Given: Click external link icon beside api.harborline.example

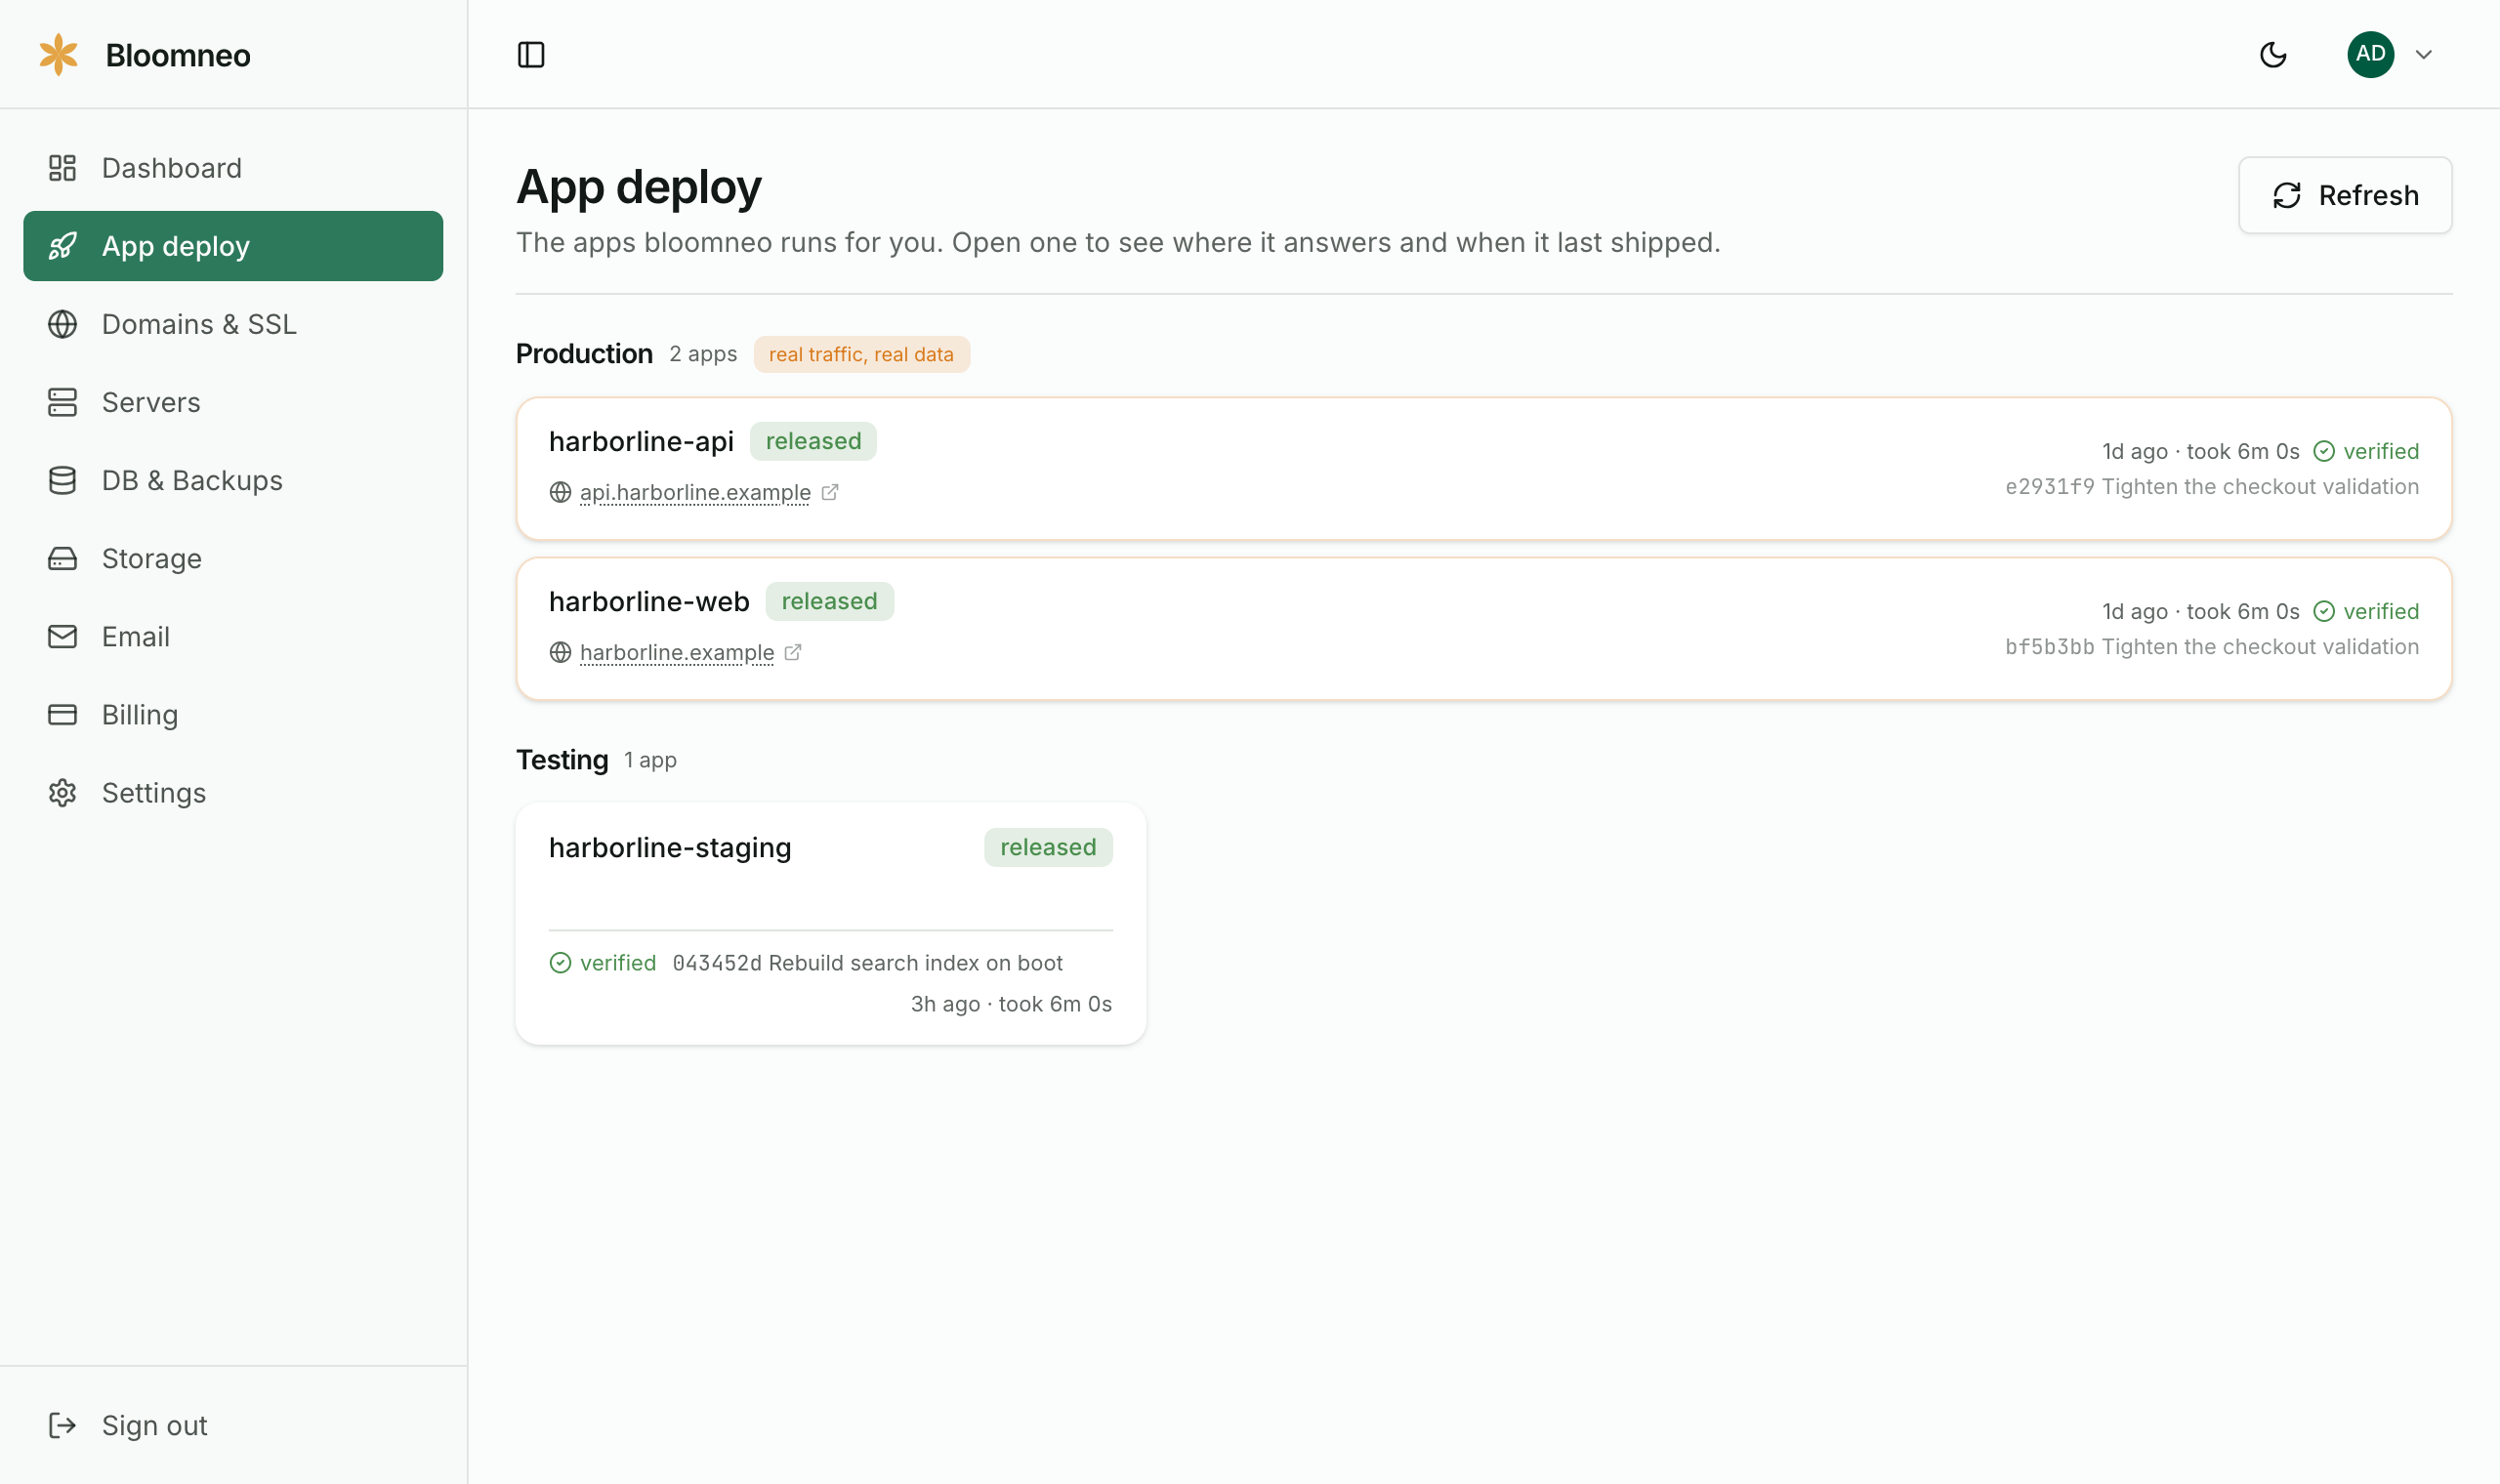Looking at the screenshot, I should (x=830, y=492).
